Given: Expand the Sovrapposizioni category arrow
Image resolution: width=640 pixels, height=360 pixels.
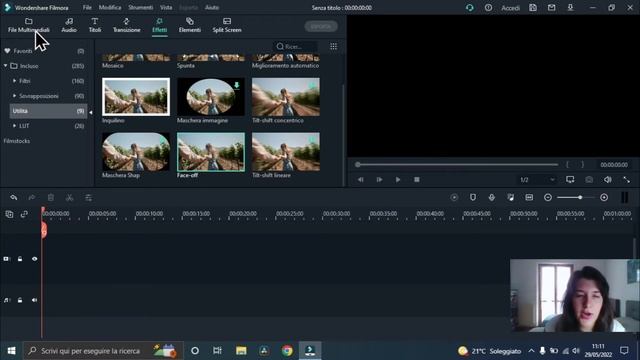Looking at the screenshot, I should [14, 96].
